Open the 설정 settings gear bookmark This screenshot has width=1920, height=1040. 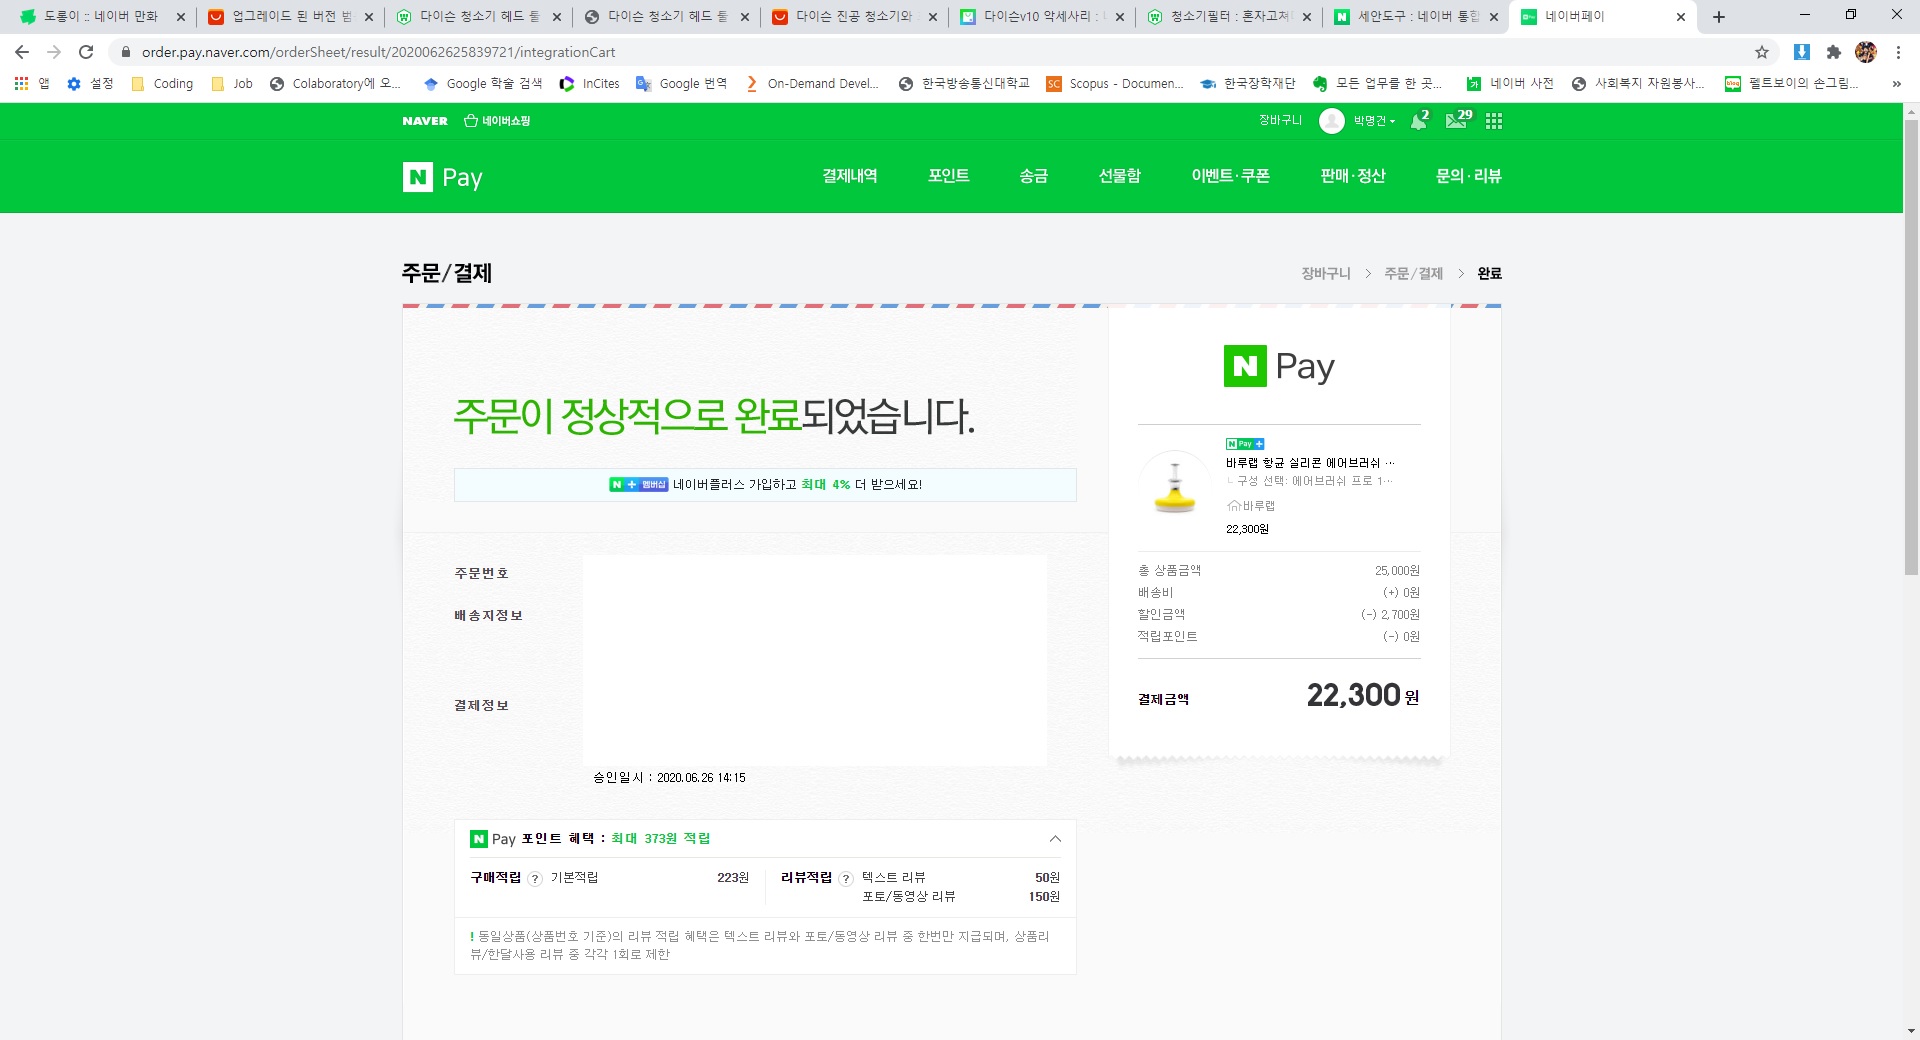point(90,84)
